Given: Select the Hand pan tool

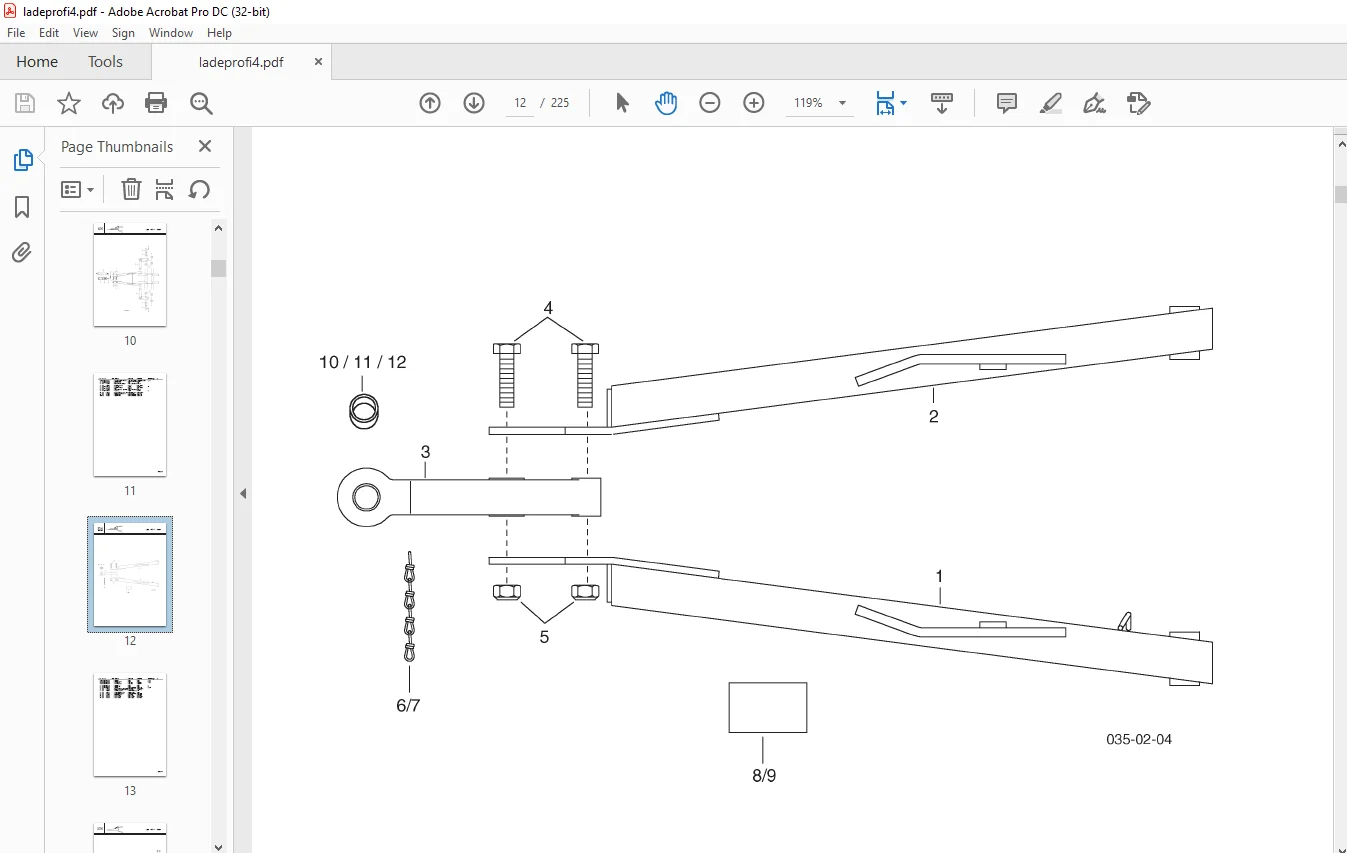Looking at the screenshot, I should 666,103.
